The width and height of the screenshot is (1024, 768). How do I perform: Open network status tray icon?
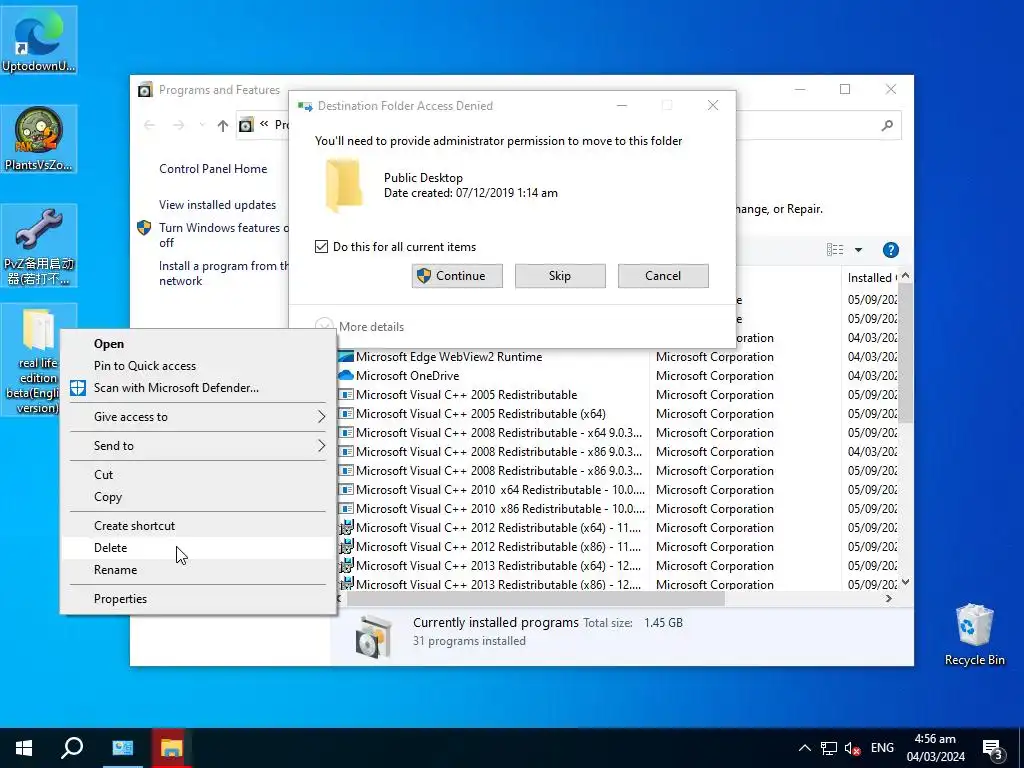click(x=829, y=748)
